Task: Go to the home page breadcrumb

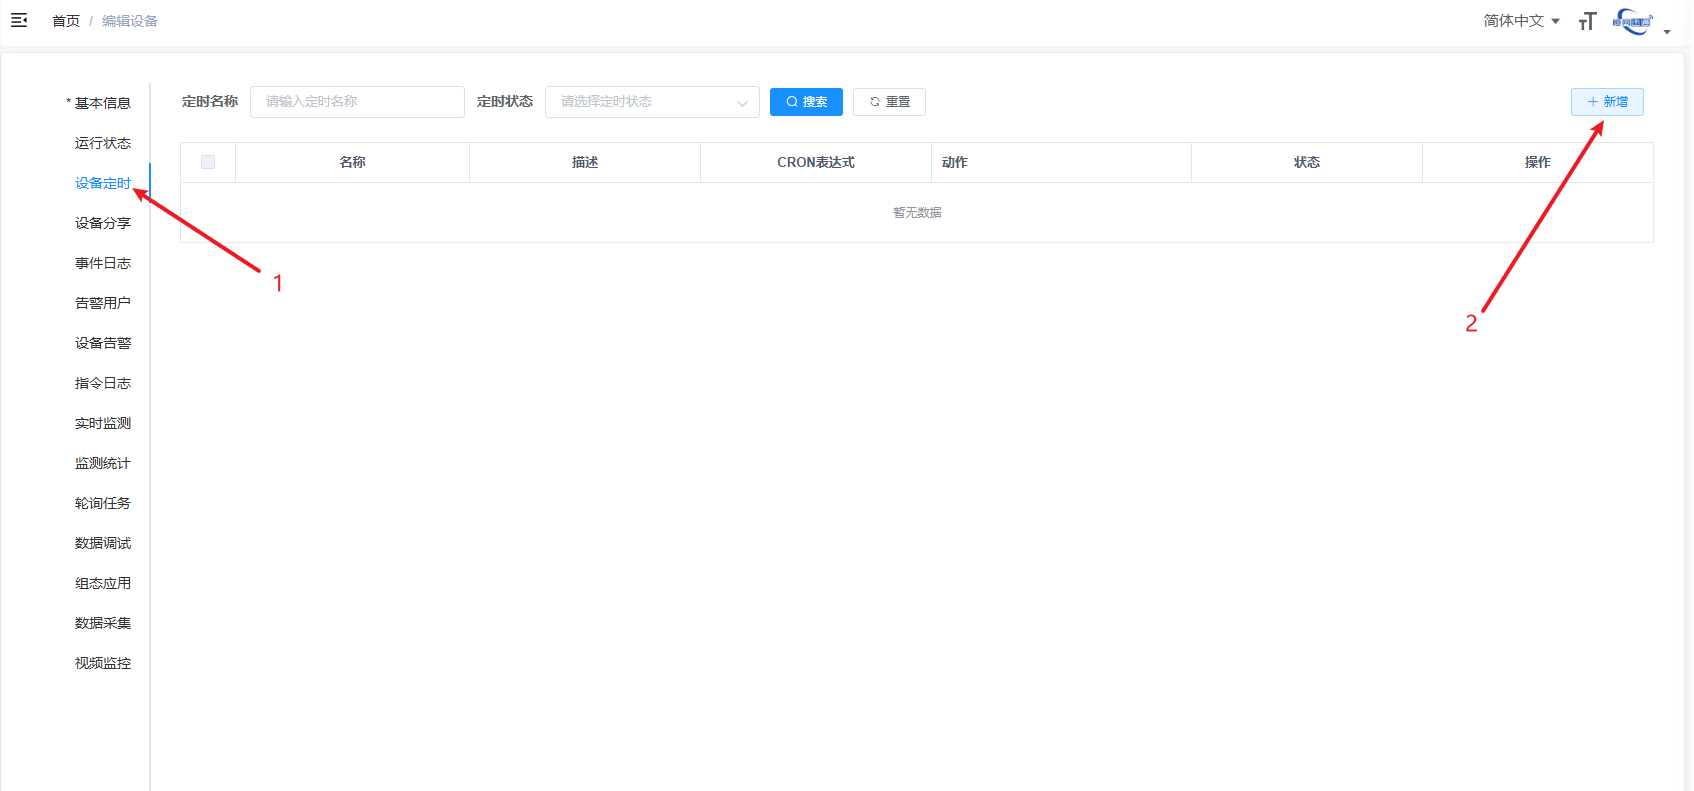Action: tap(66, 21)
